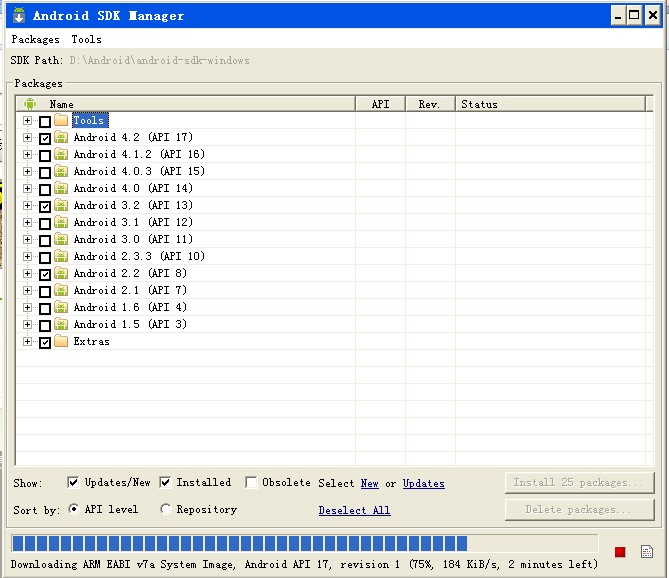This screenshot has width=669, height=578.
Task: Click the Rev. column header
Action: [x=430, y=104]
